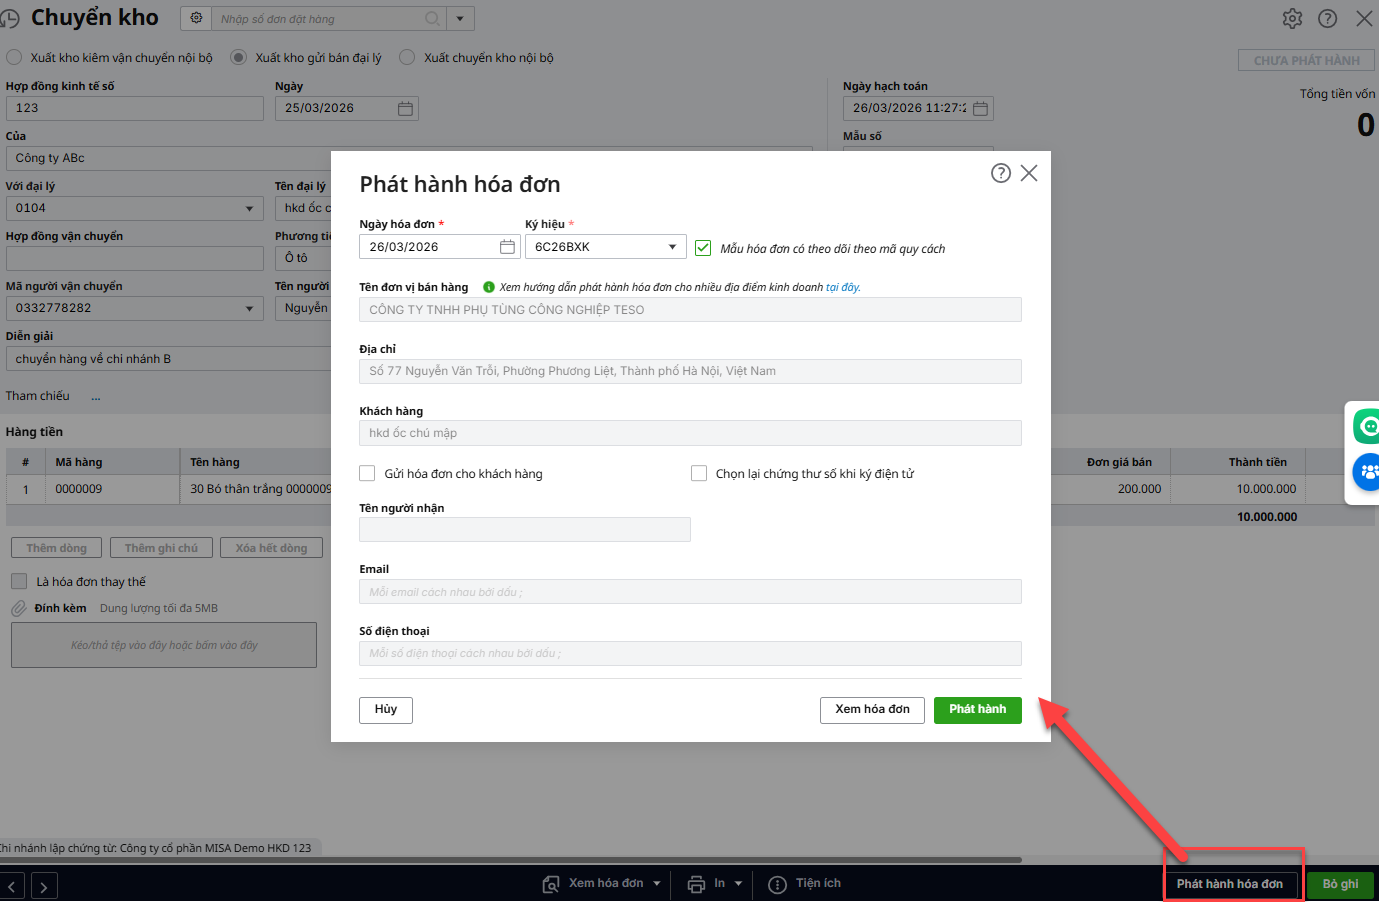Screen dimensions: 1379x902
Task: Open the Tiện ích info icon
Action: coord(777,884)
